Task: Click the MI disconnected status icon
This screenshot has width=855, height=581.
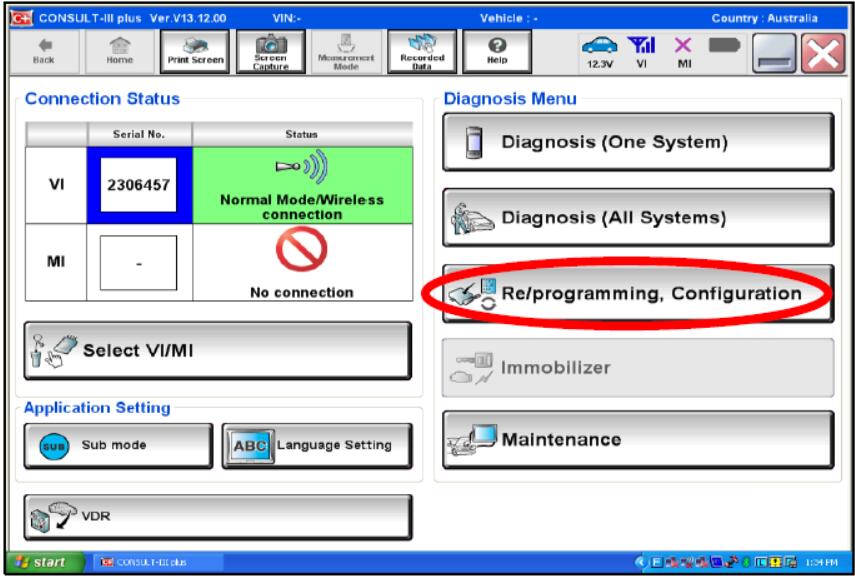Action: 683,52
